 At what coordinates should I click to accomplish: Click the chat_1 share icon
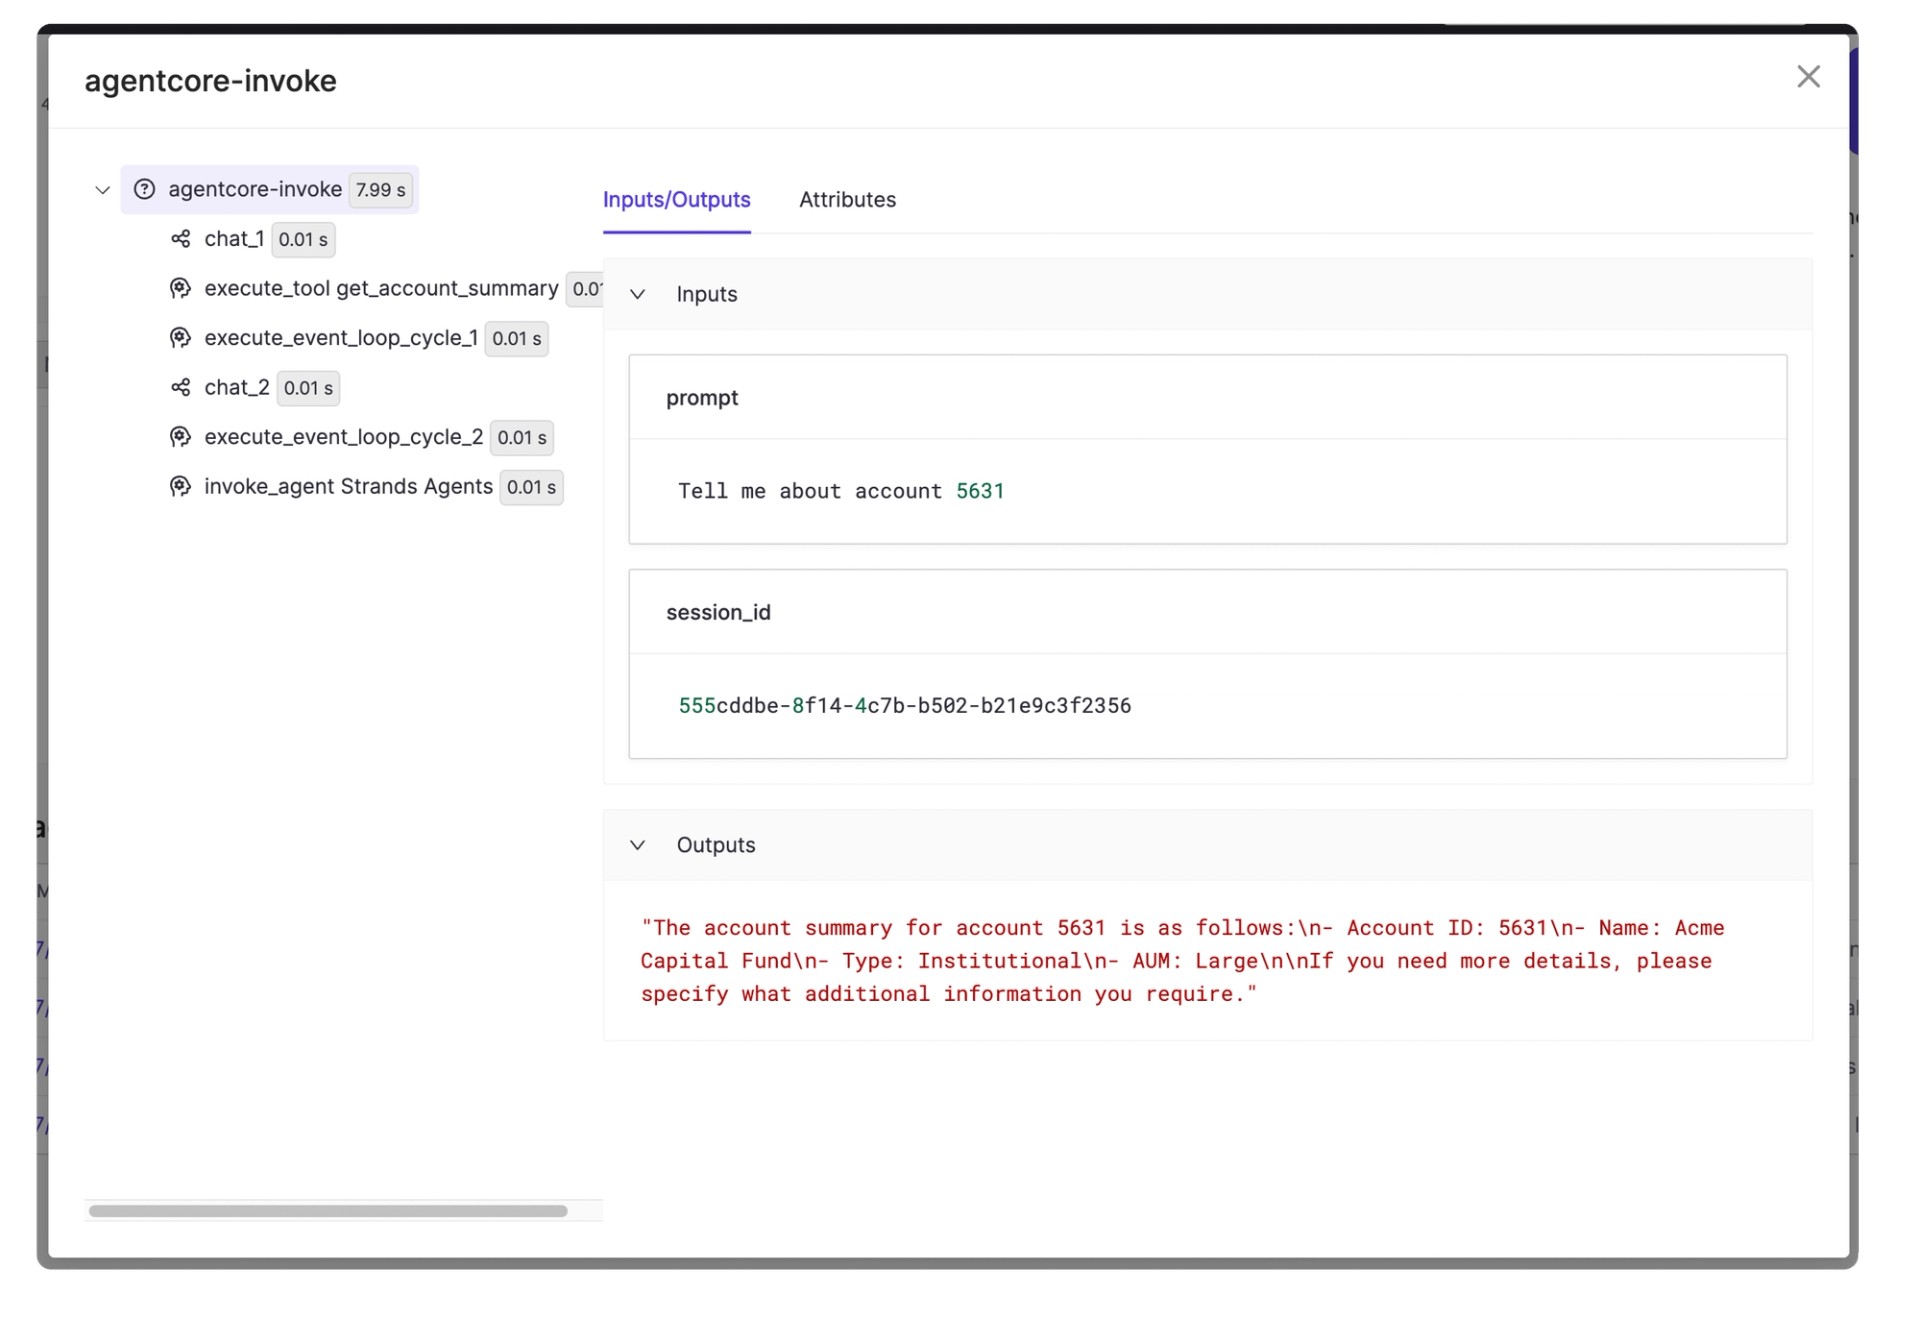coord(180,239)
